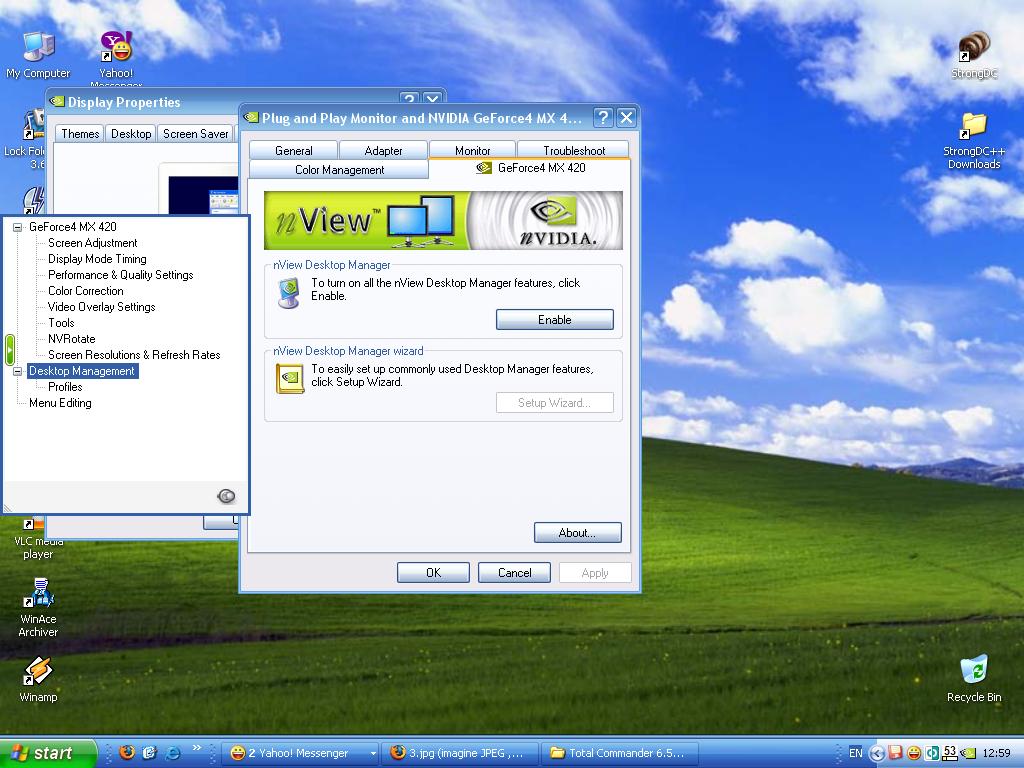The image size is (1024, 768).
Task: Open WinAce Archiver desktop shortcut
Action: point(38,607)
